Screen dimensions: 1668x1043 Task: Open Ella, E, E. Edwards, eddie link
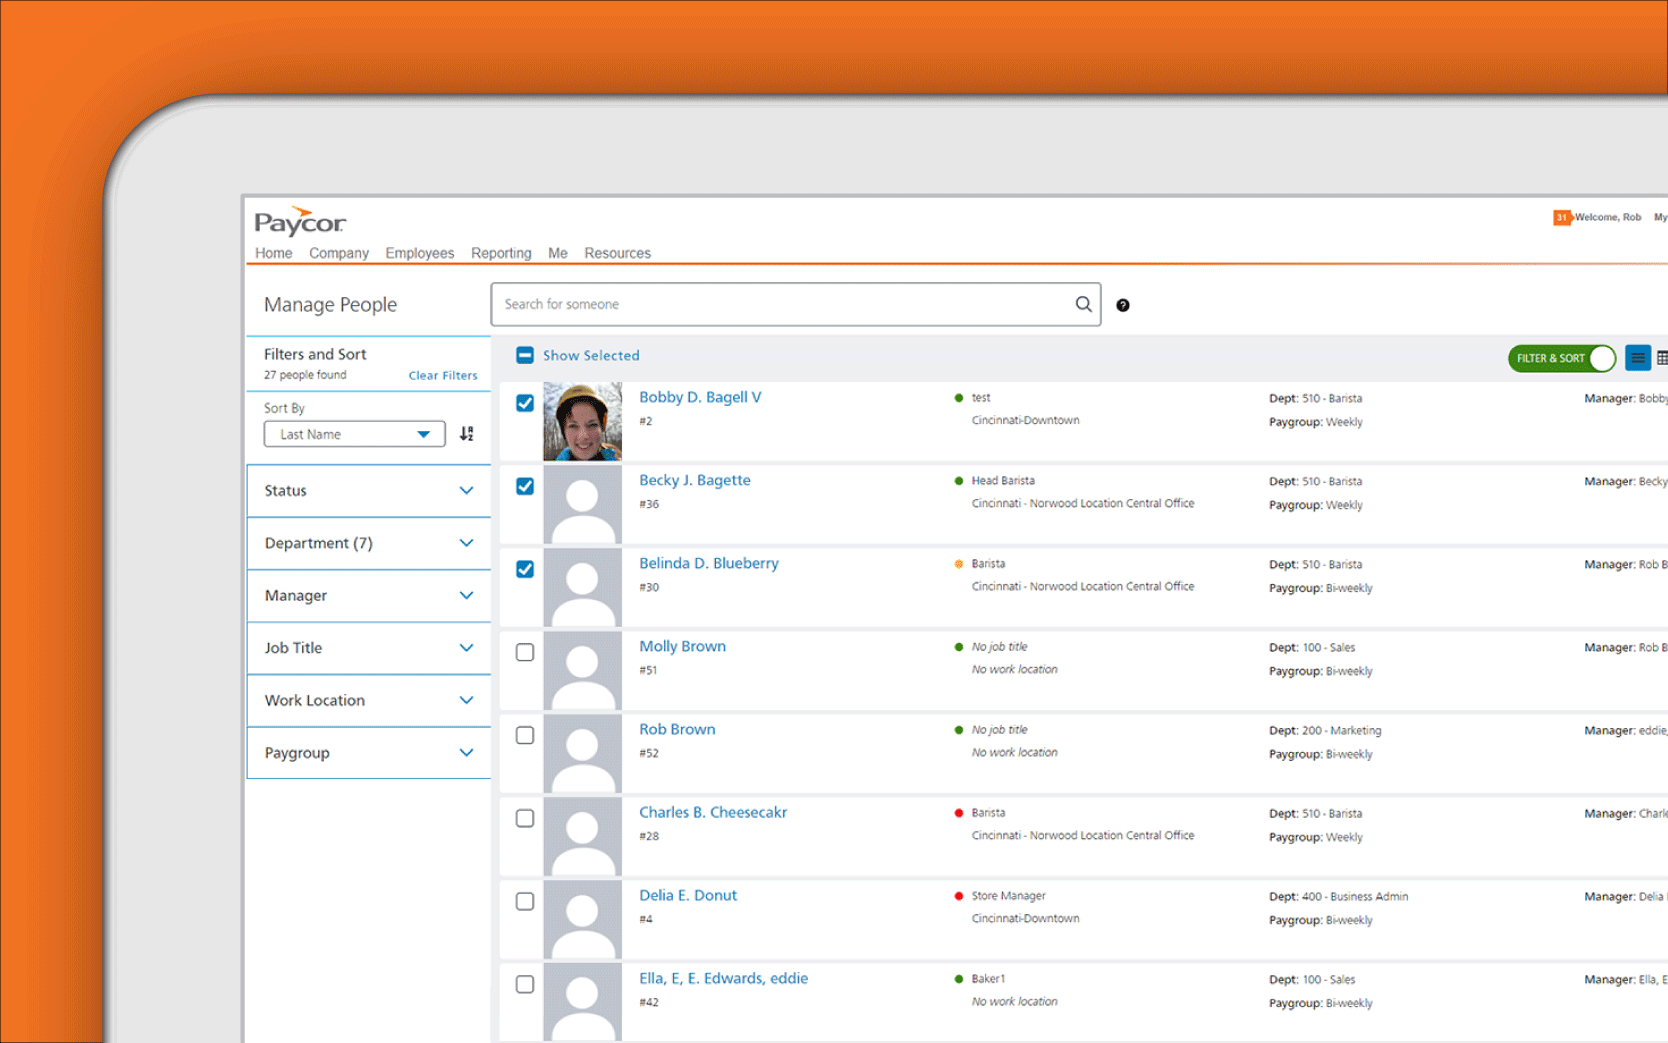724,978
